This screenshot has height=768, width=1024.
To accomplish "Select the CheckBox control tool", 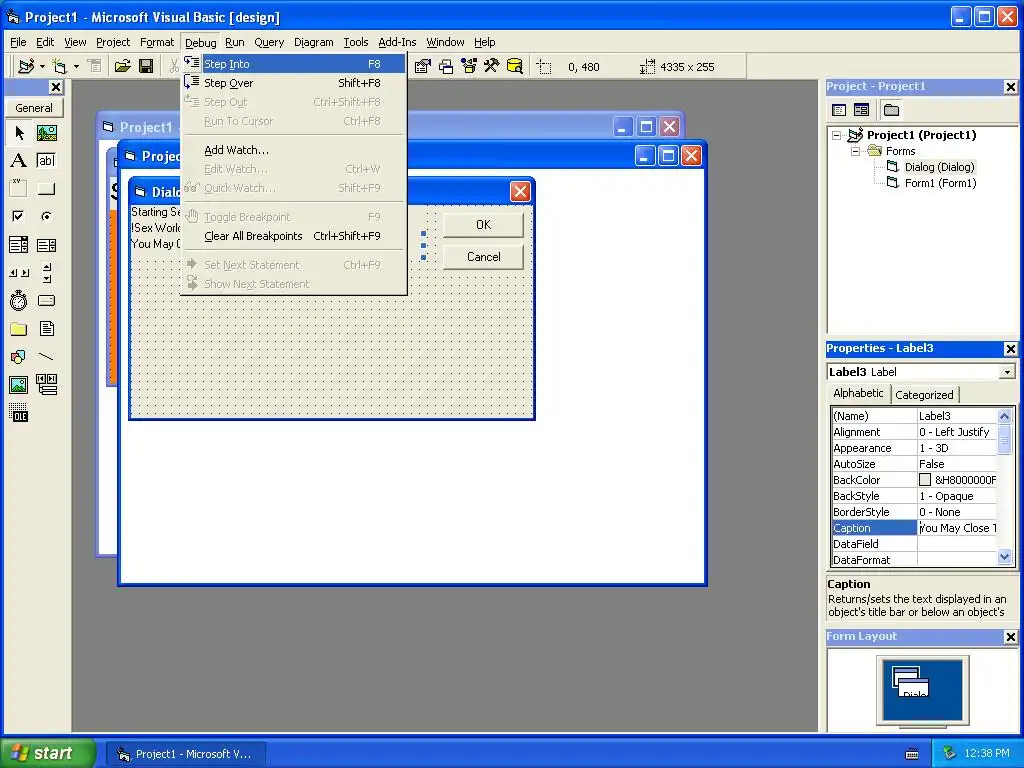I will pyautogui.click(x=19, y=216).
